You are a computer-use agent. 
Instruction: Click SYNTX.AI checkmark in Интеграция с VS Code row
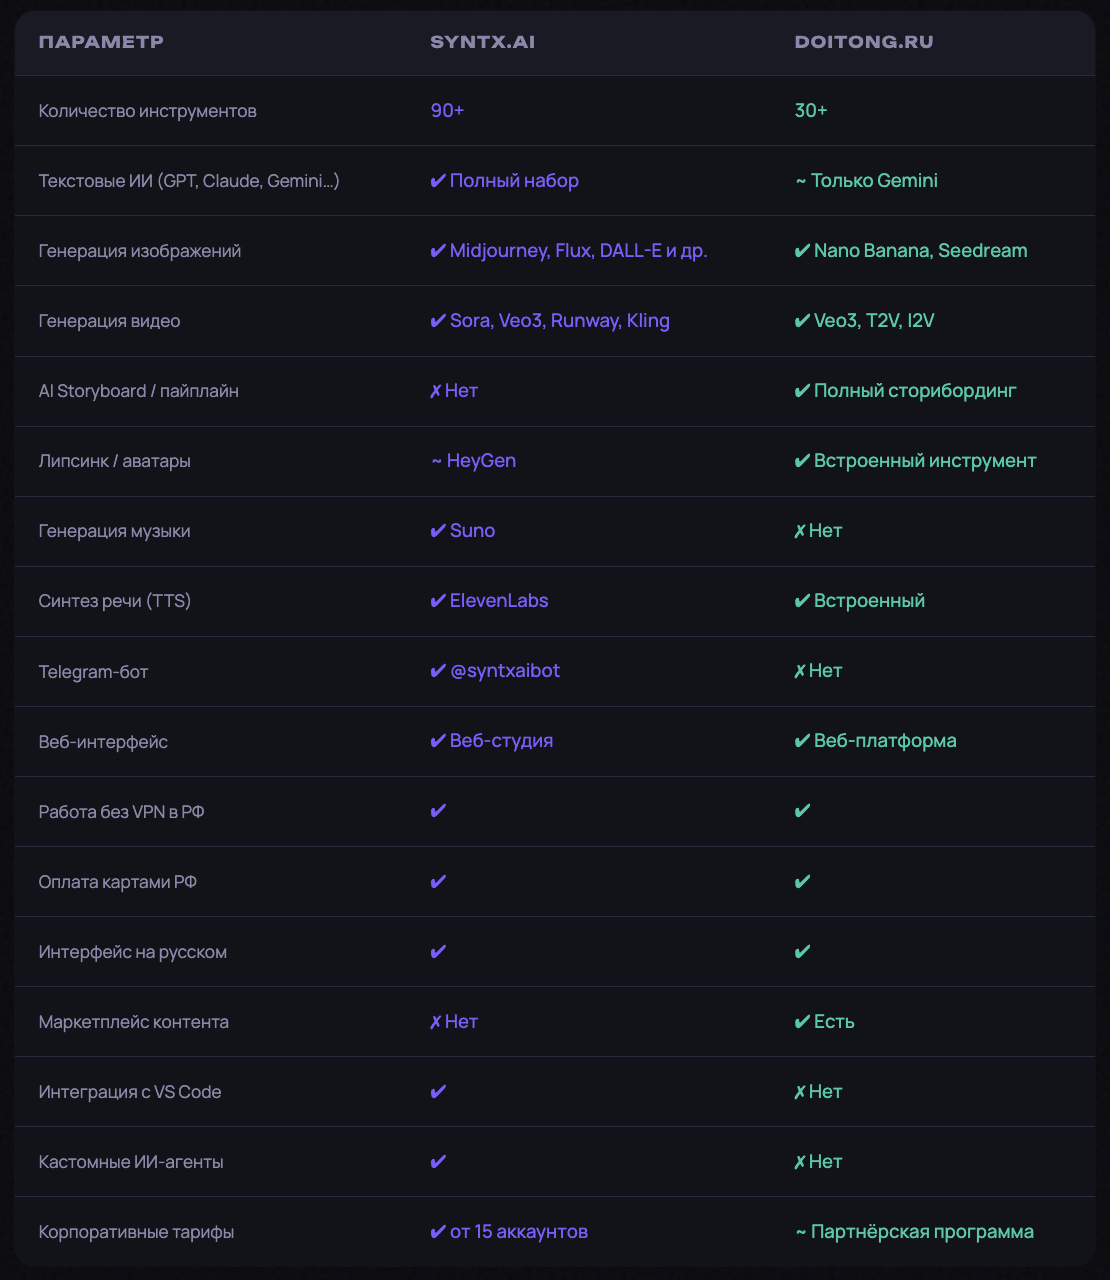click(x=438, y=1091)
